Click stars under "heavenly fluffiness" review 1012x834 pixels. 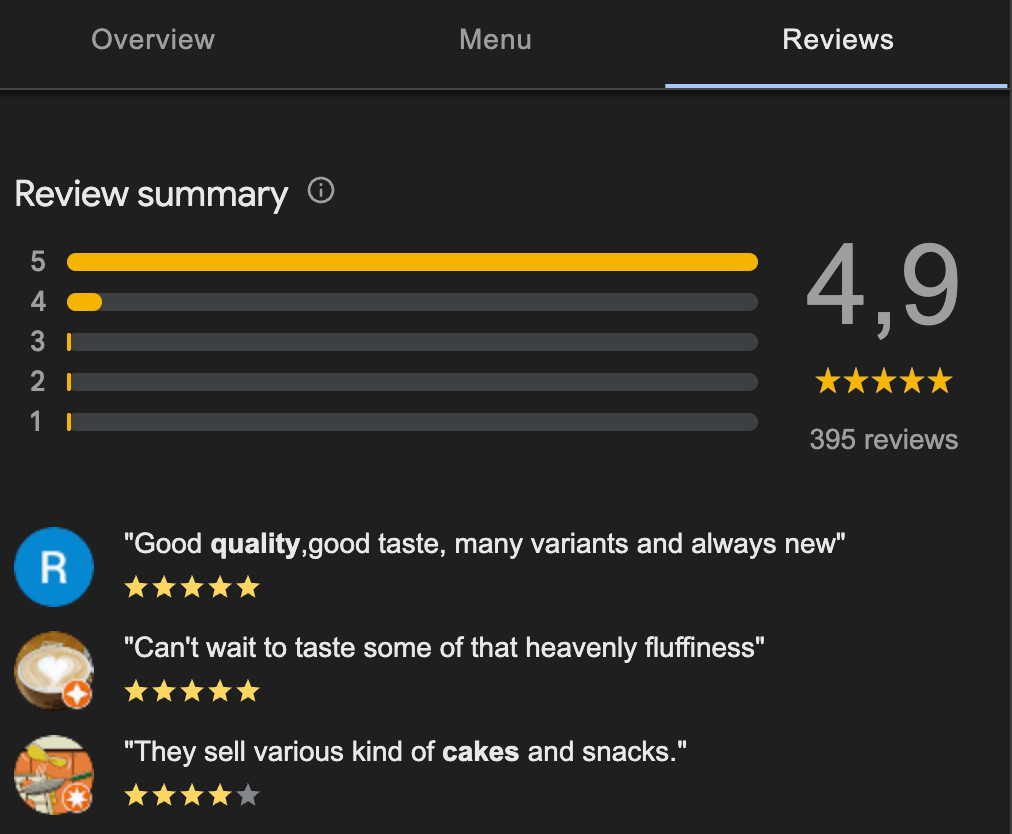click(x=191, y=691)
